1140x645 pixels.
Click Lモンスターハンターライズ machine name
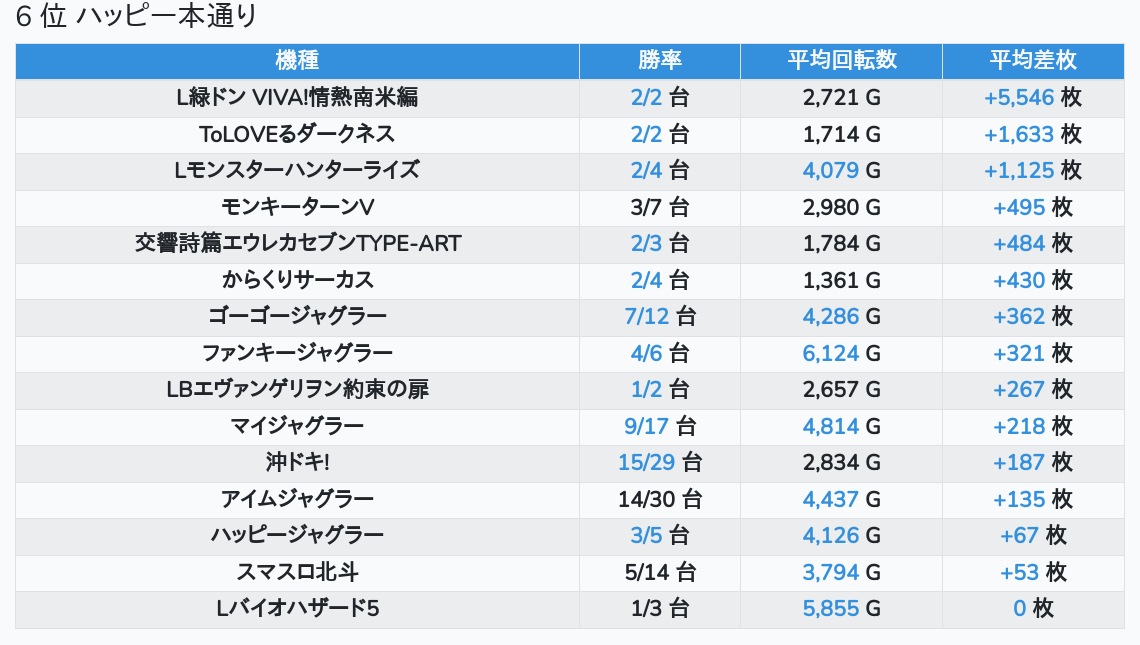[297, 171]
